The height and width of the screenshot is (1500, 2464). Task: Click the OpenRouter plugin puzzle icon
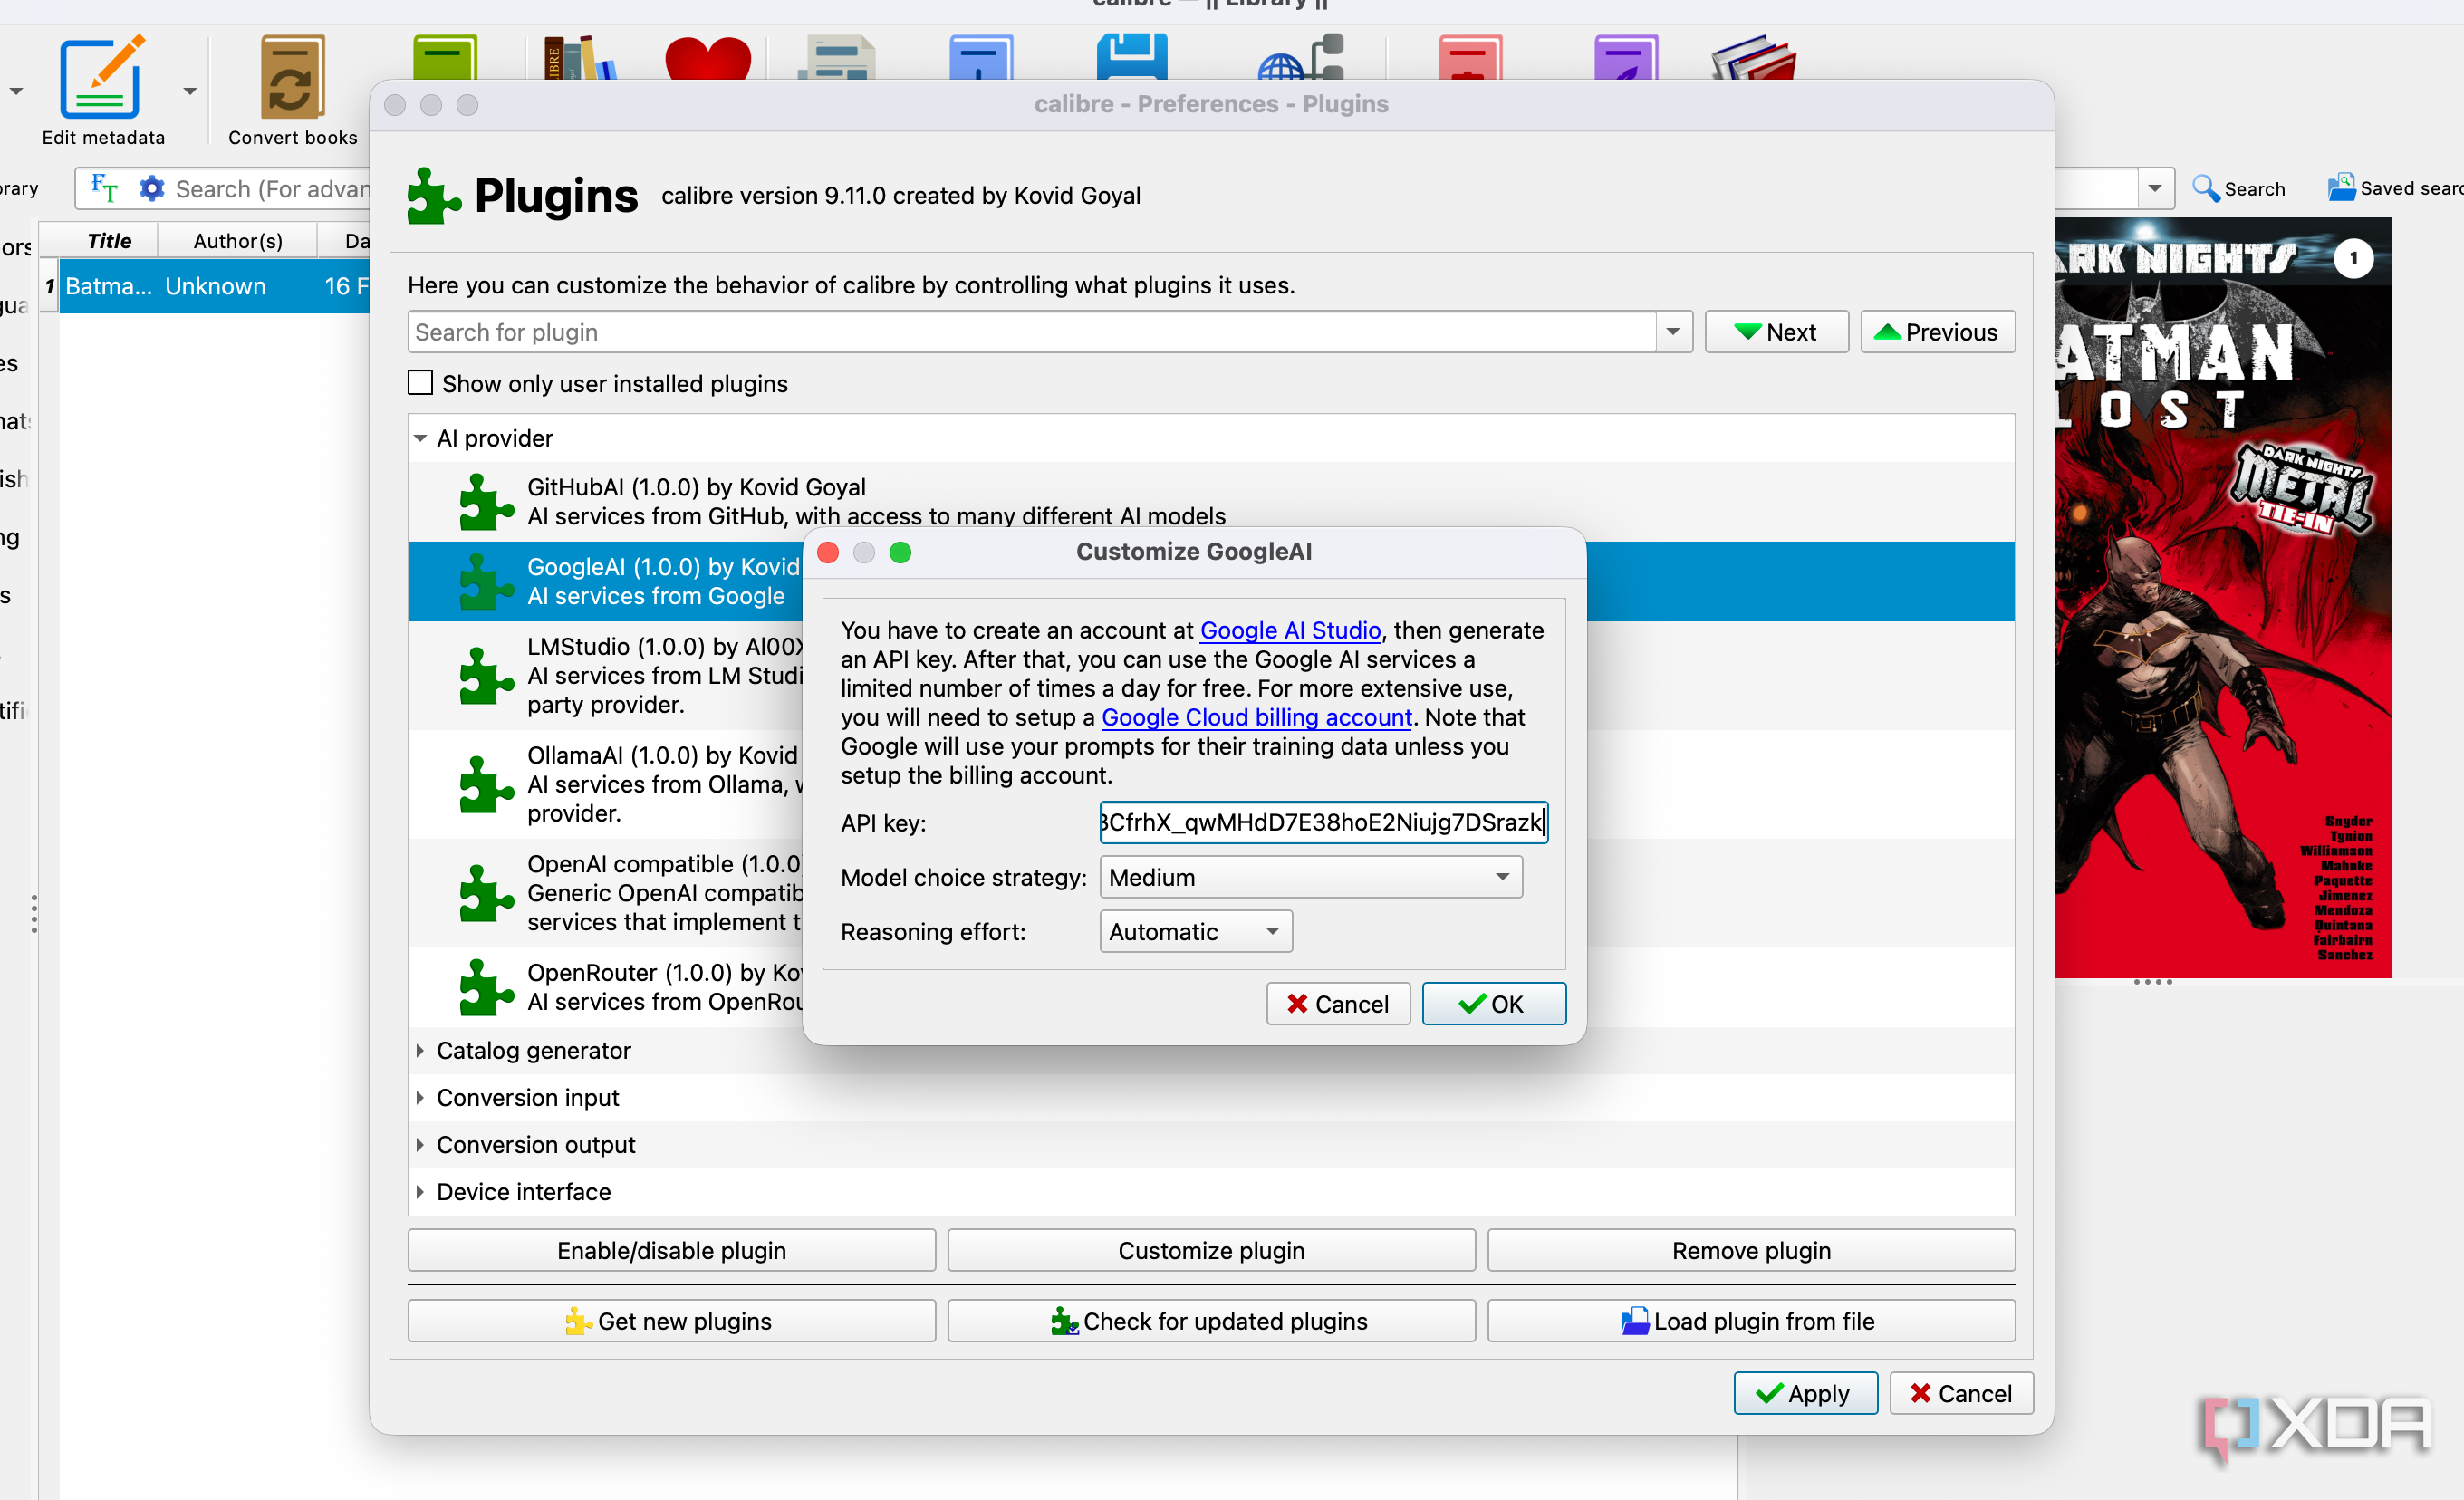486,986
